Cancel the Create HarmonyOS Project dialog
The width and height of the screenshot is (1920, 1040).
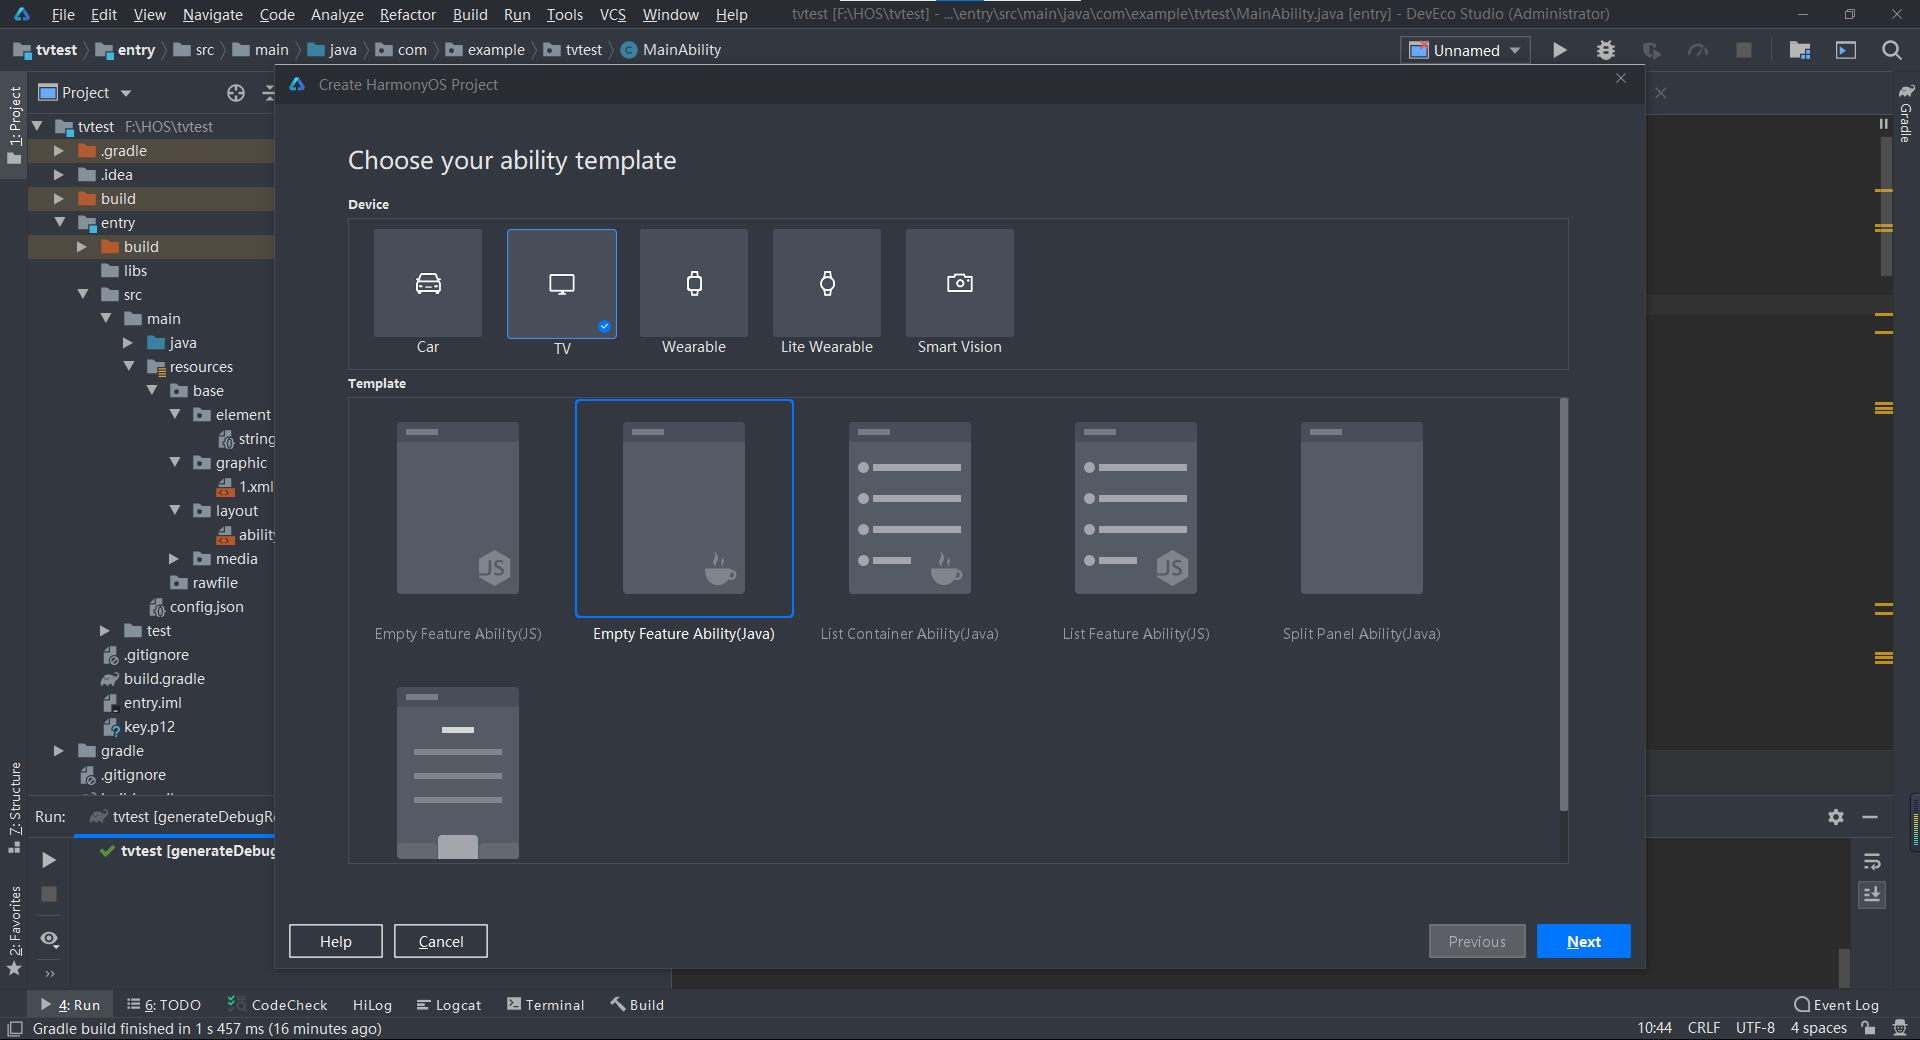[x=441, y=941]
